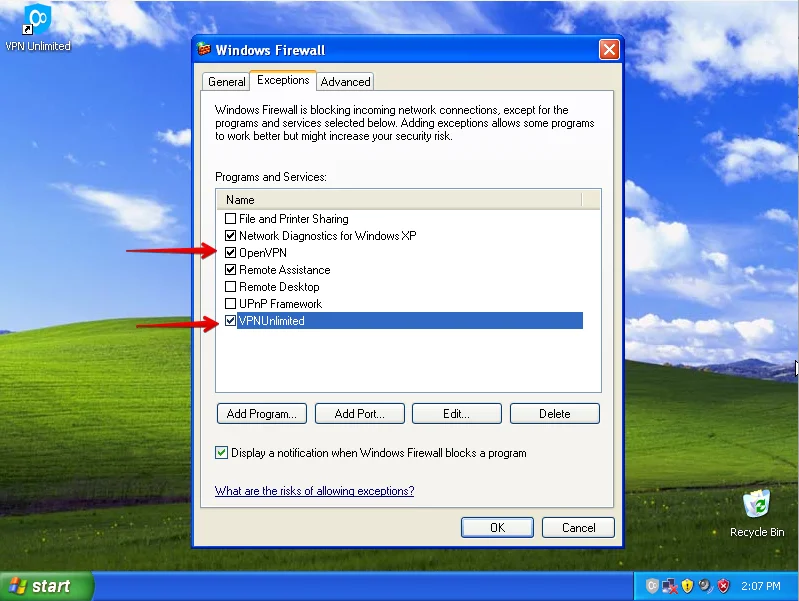Toggle the firewall block notification checkbox

(221, 453)
